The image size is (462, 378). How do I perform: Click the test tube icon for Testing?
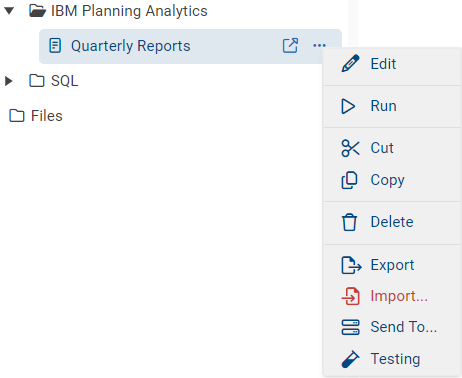point(350,359)
